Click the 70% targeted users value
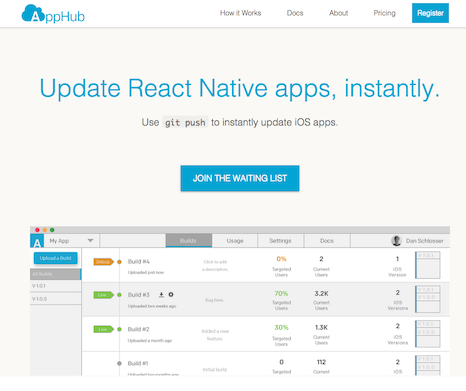The width and height of the screenshot is (466, 391). pyautogui.click(x=281, y=294)
